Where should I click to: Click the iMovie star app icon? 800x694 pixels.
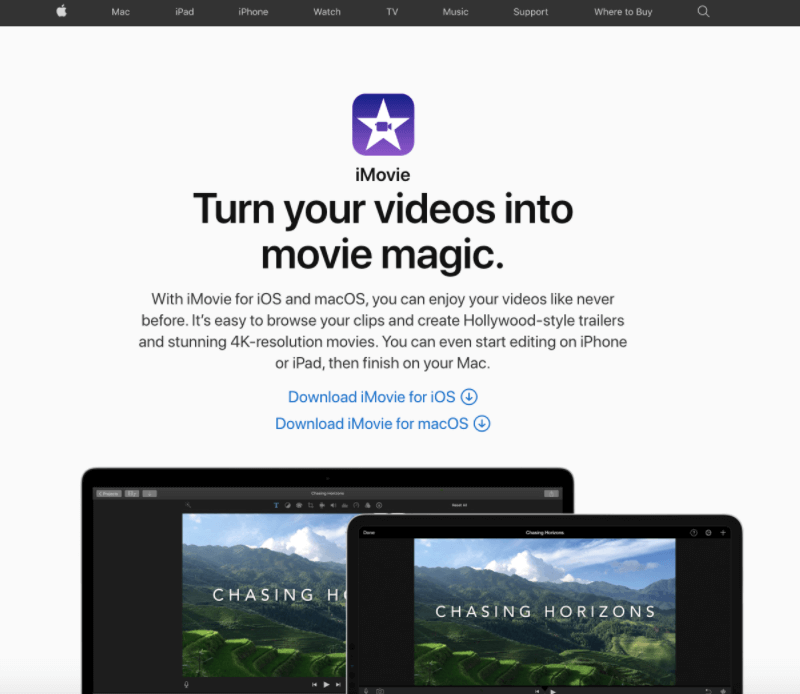click(x=383, y=125)
